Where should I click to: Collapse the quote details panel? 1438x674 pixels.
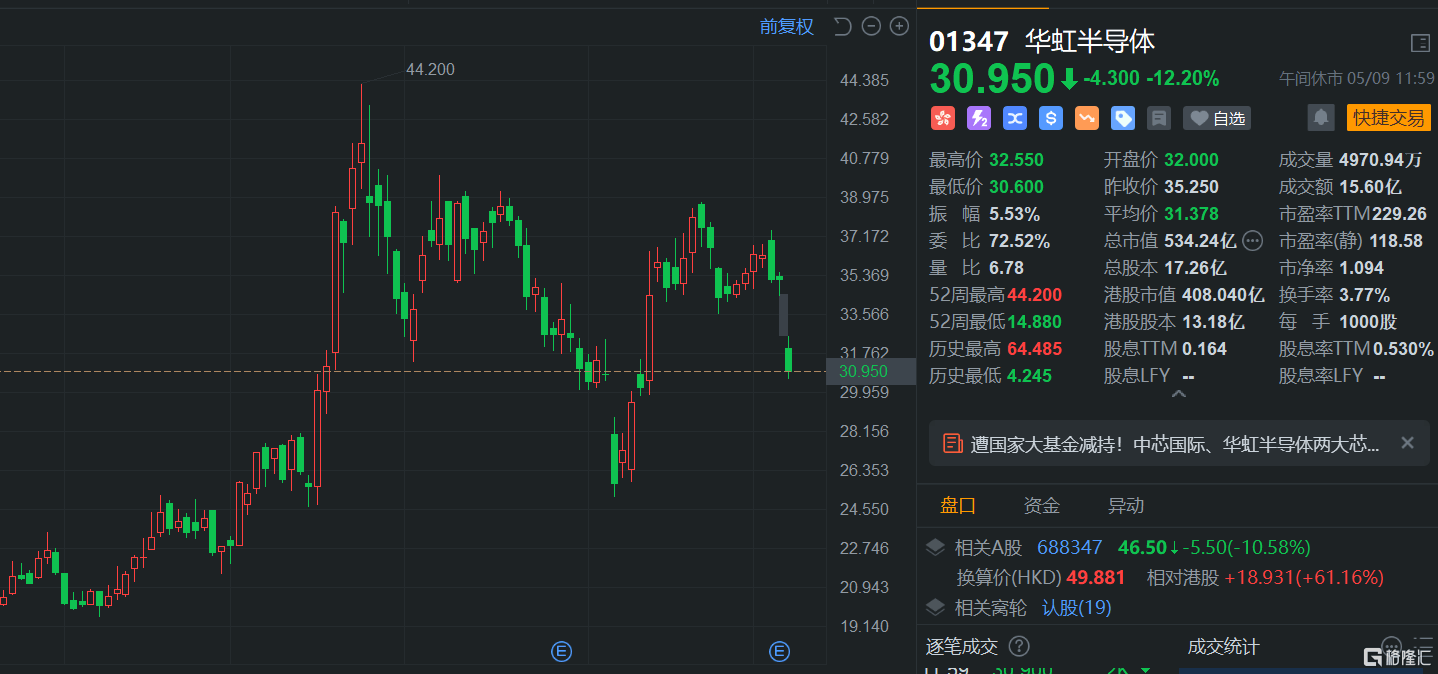click(1178, 395)
